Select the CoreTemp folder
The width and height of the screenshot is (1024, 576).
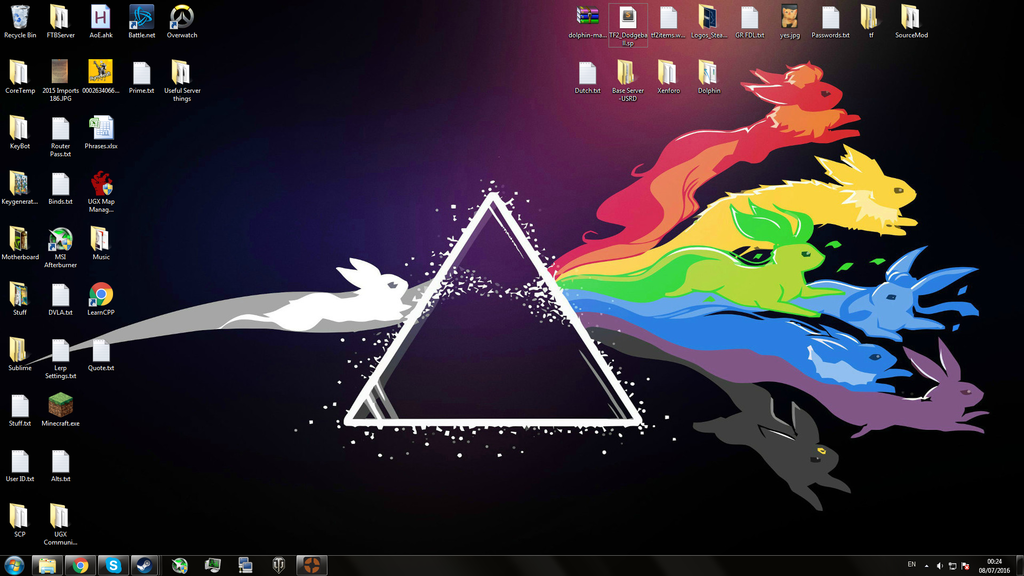pyautogui.click(x=20, y=77)
